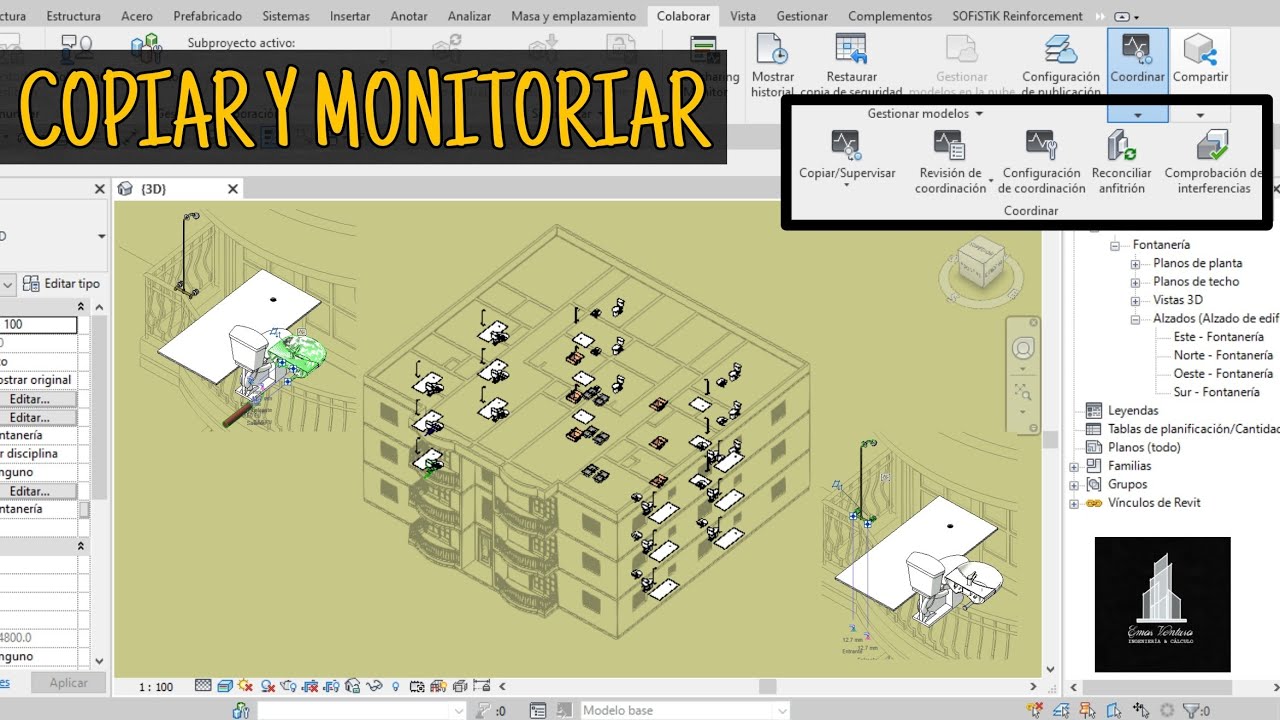Open Configuración de publicación tool
The height and width of the screenshot is (720, 1280).
1061,65
